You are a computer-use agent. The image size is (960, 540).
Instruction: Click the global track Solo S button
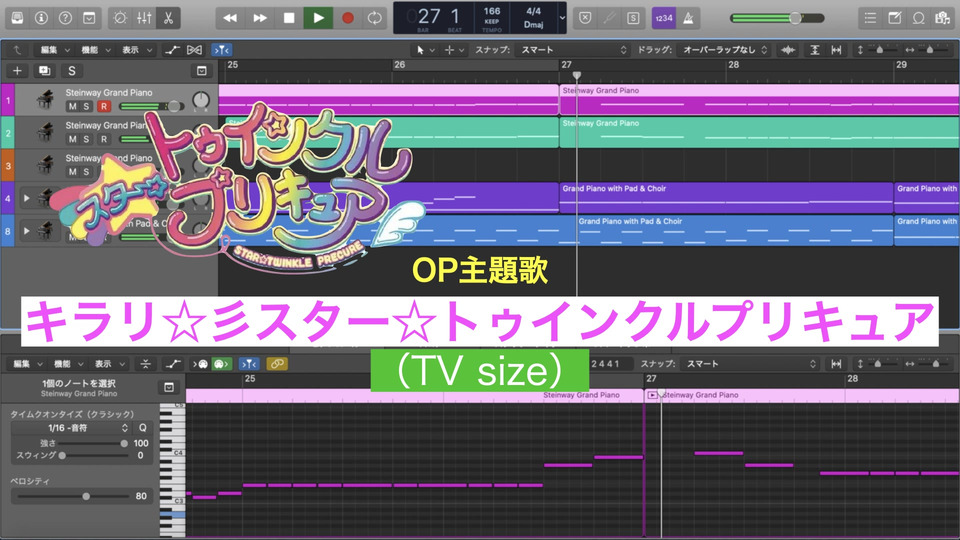click(72, 71)
